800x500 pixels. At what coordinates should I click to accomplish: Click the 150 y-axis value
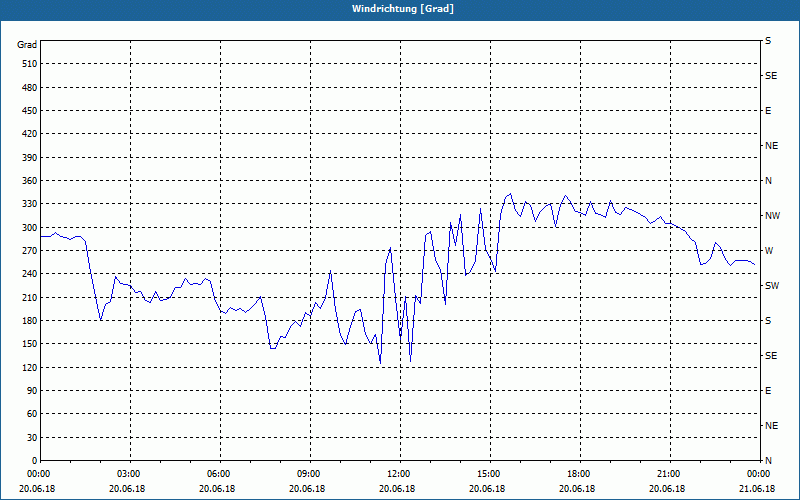click(x=30, y=344)
